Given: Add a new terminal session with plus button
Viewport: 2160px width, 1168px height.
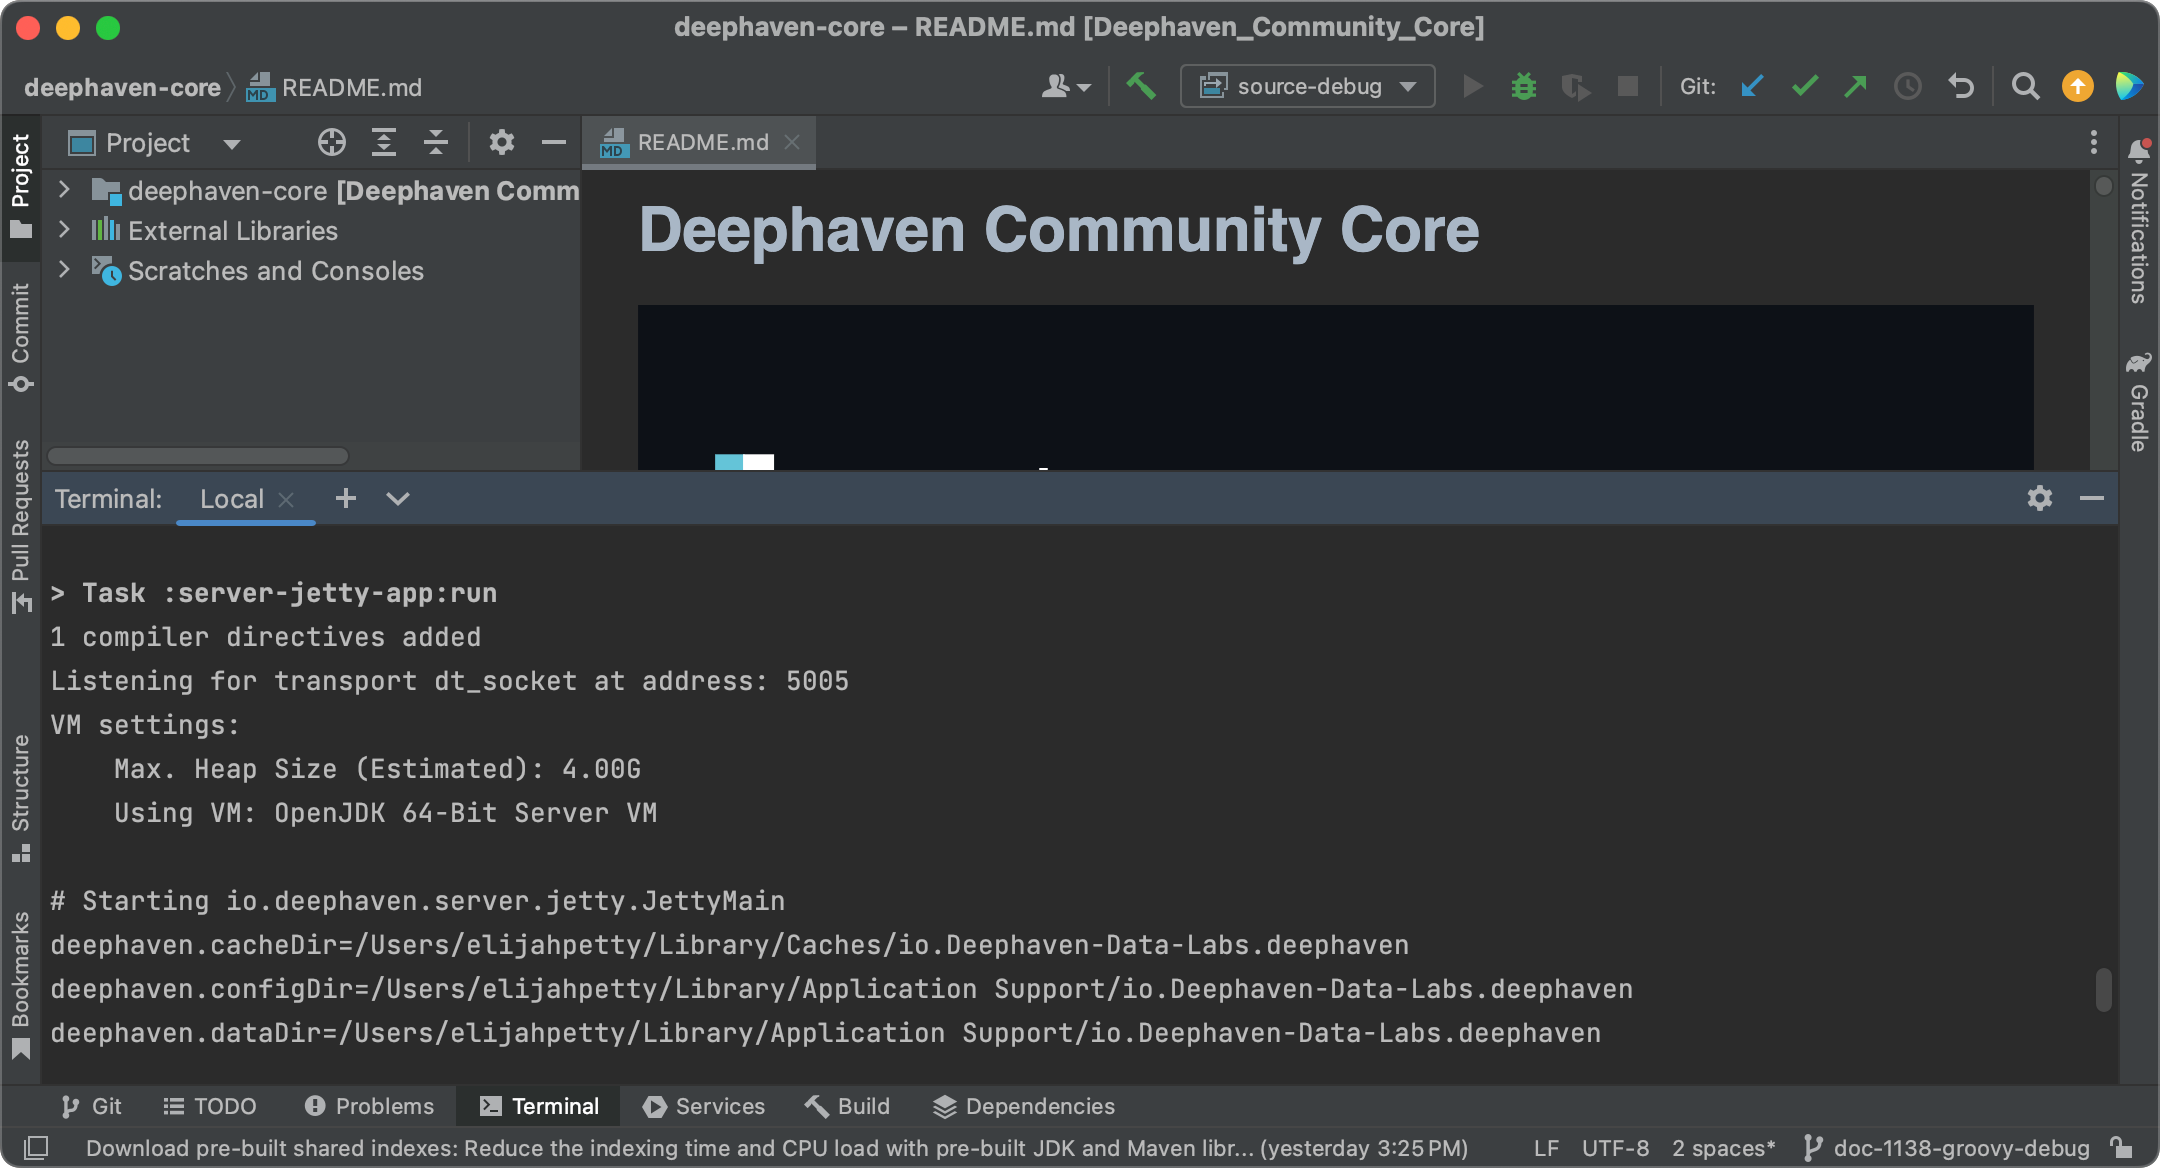Looking at the screenshot, I should pos(345,498).
